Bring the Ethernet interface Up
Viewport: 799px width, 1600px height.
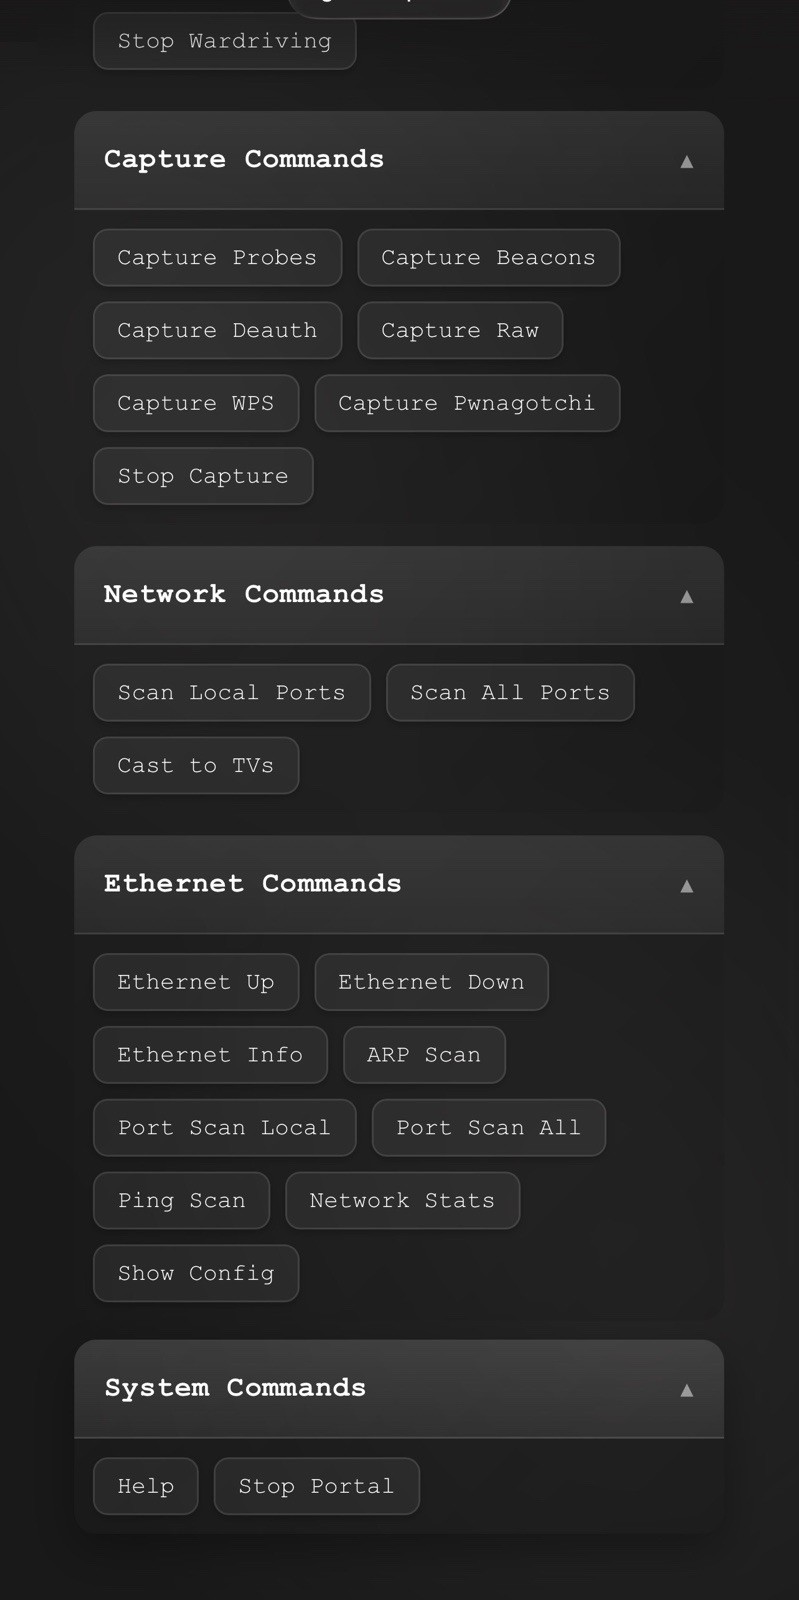click(x=196, y=982)
